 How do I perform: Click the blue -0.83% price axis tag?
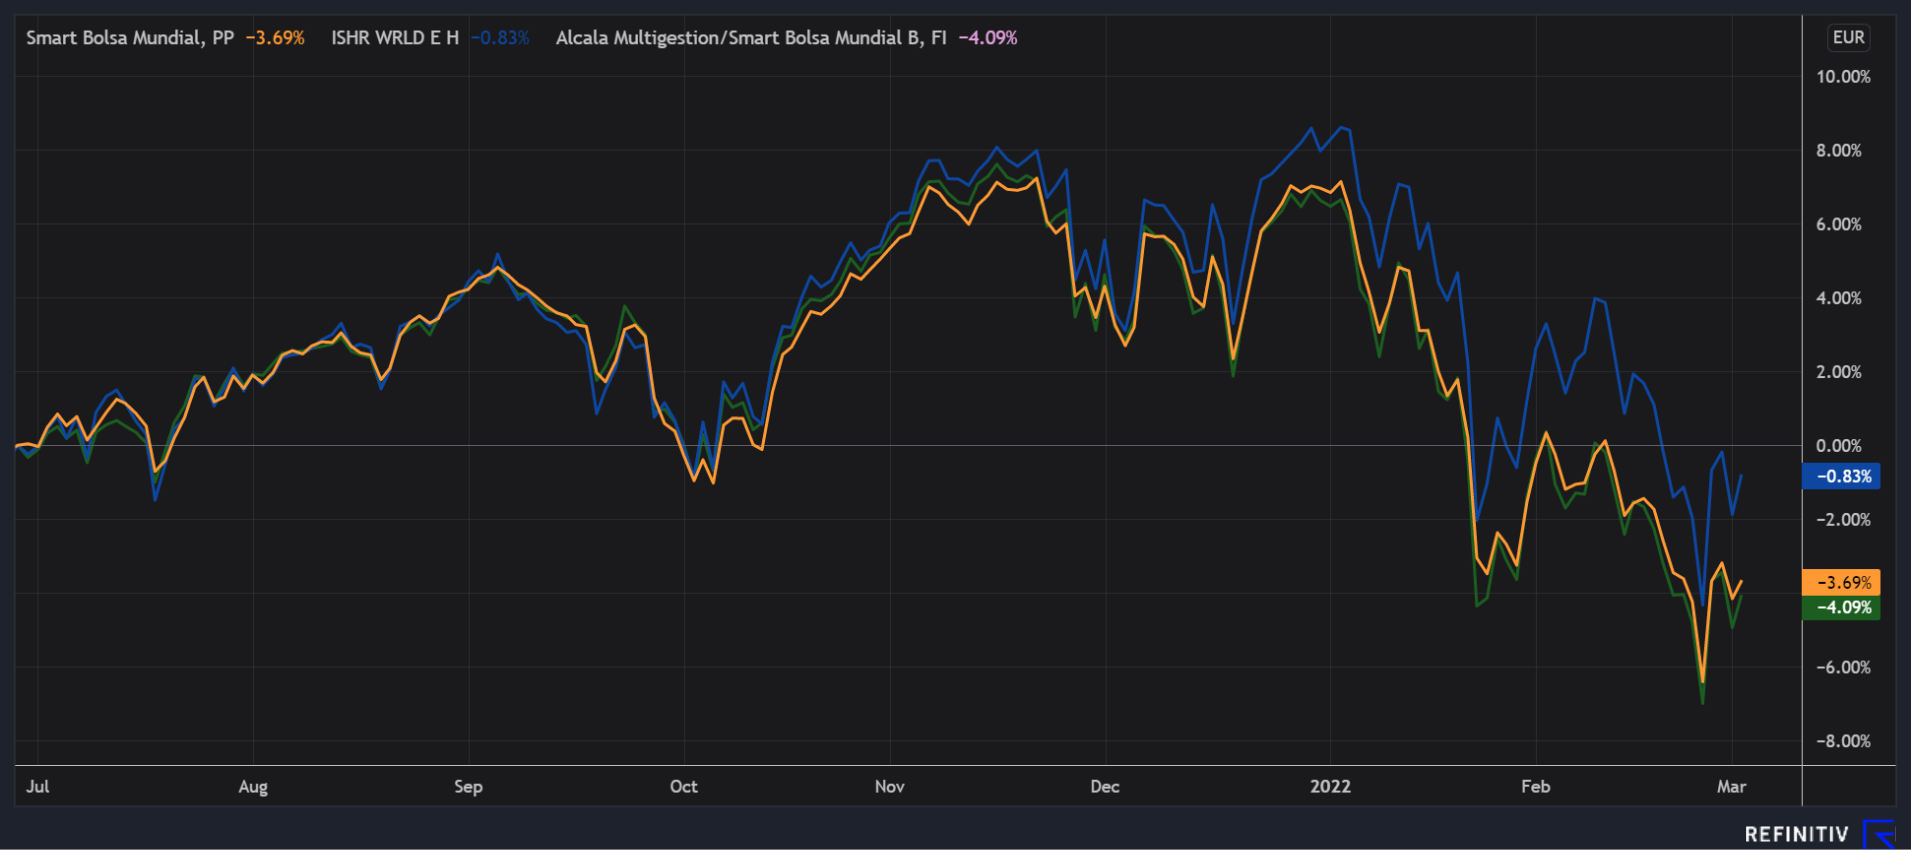coord(1841,476)
